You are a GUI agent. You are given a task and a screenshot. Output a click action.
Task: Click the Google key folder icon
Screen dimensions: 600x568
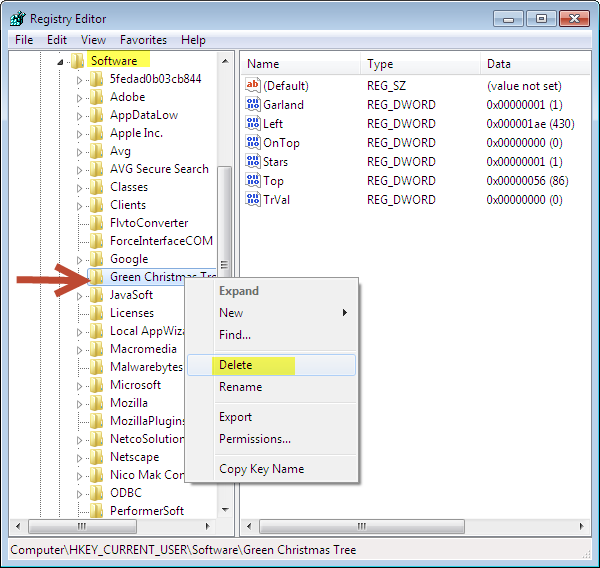tap(96, 259)
